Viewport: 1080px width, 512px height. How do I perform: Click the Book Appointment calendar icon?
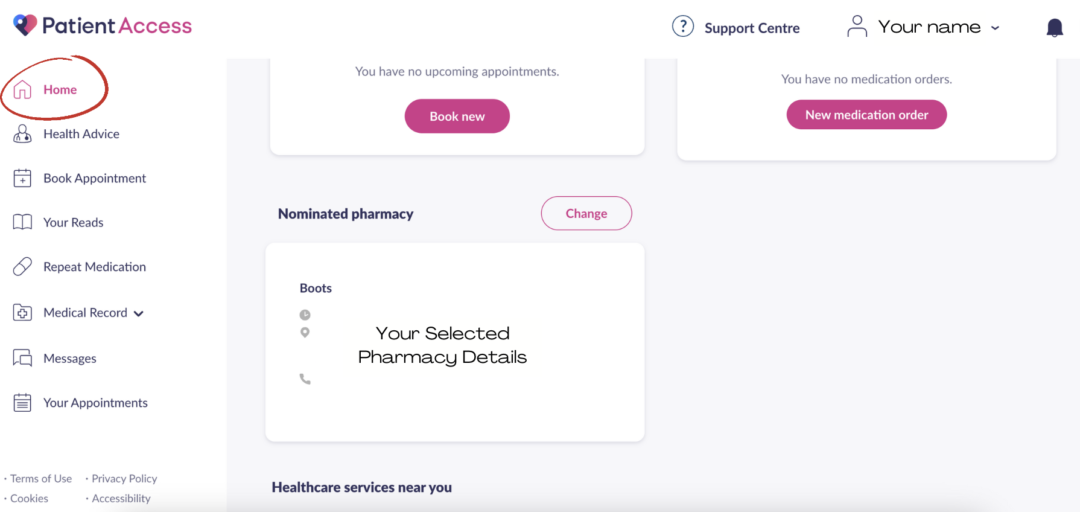pos(23,179)
